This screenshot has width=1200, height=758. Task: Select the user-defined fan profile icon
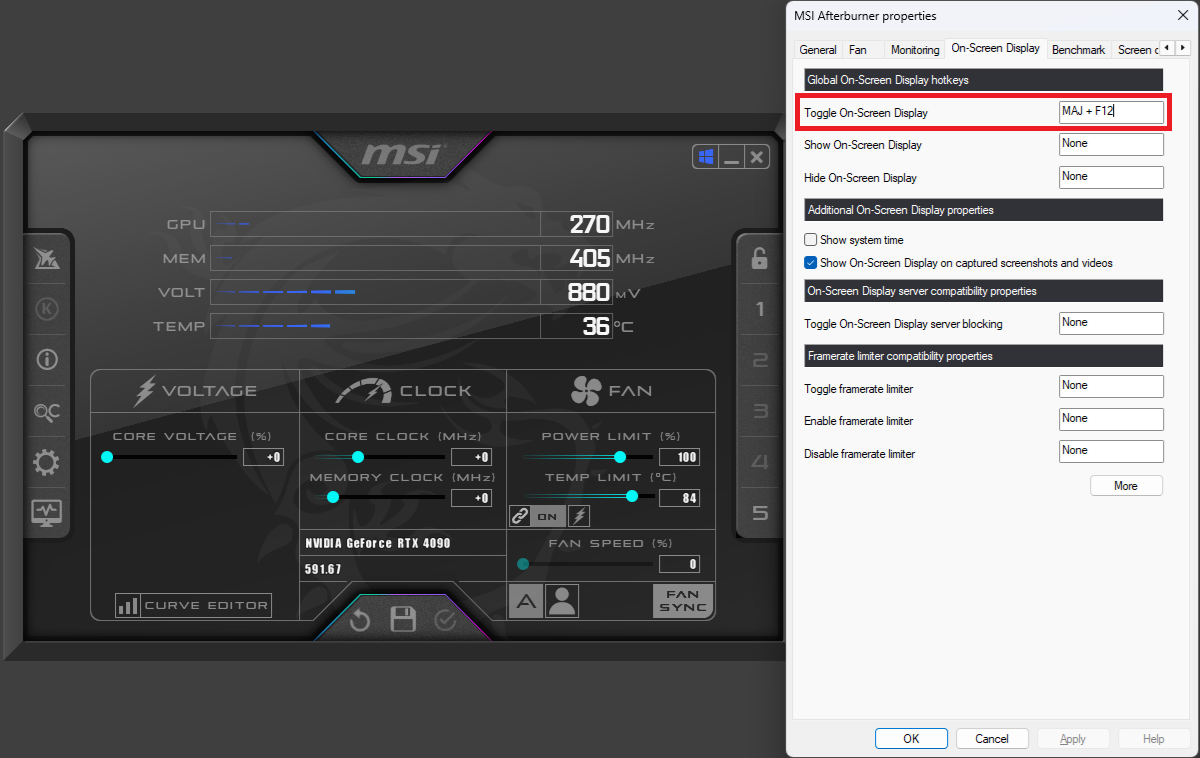pyautogui.click(x=561, y=600)
